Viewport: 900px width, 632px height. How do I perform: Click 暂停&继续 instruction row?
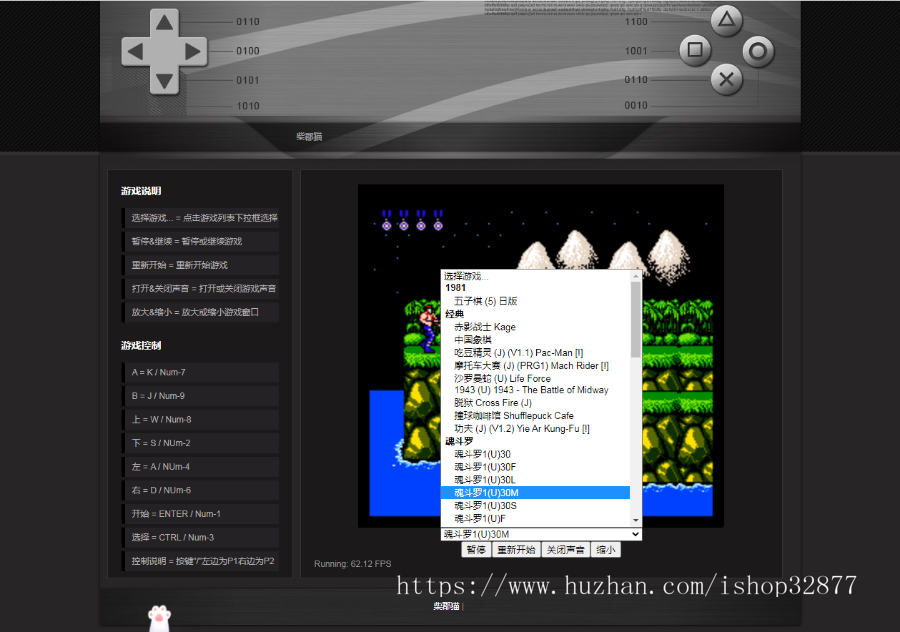point(200,242)
